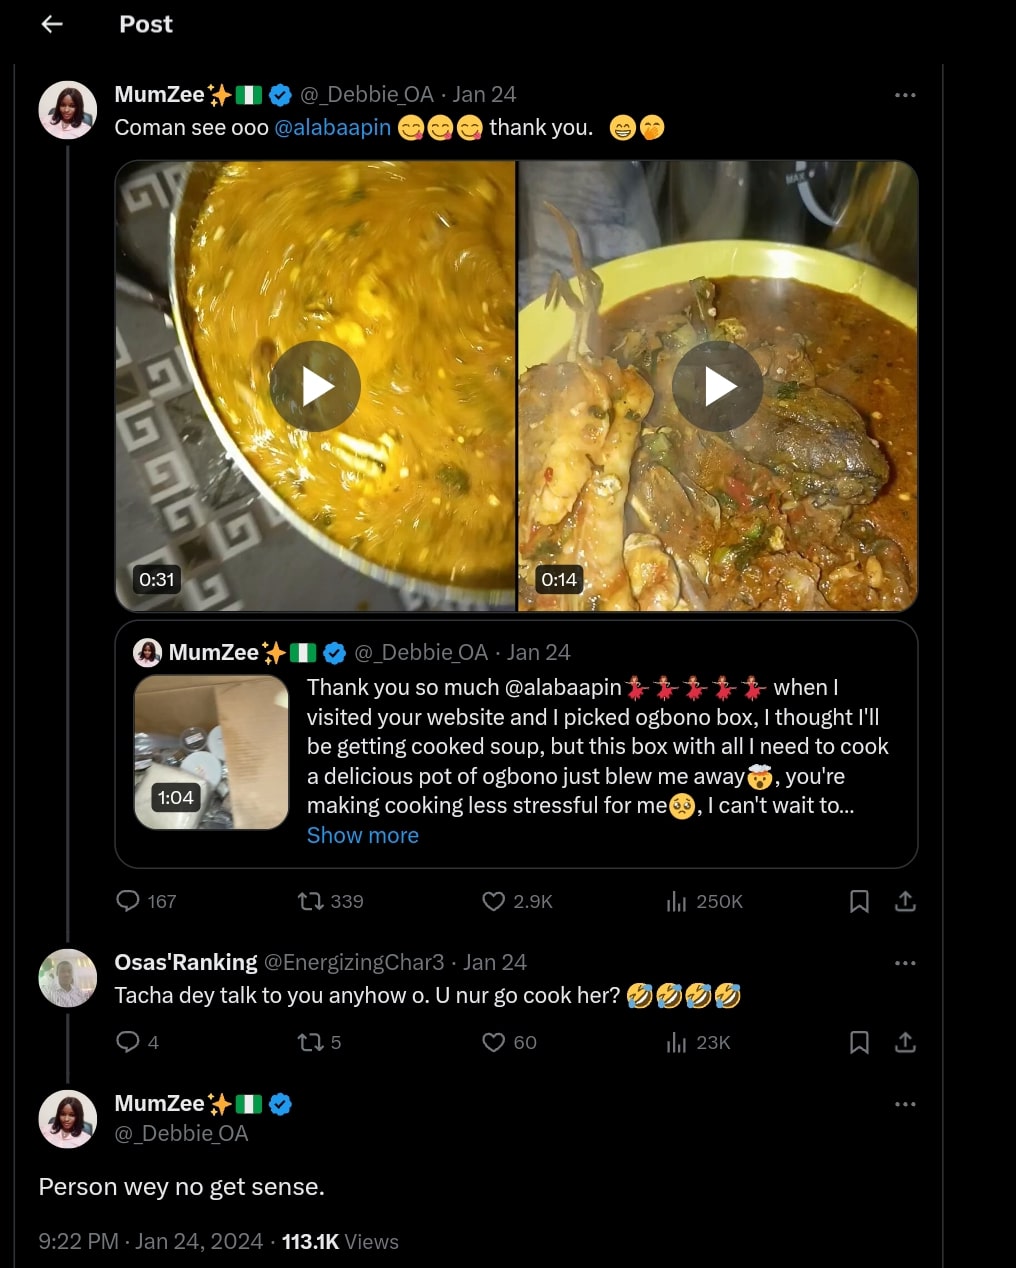The width and height of the screenshot is (1016, 1268).
Task: Open the @alabaapin mention link
Action: [332, 128]
